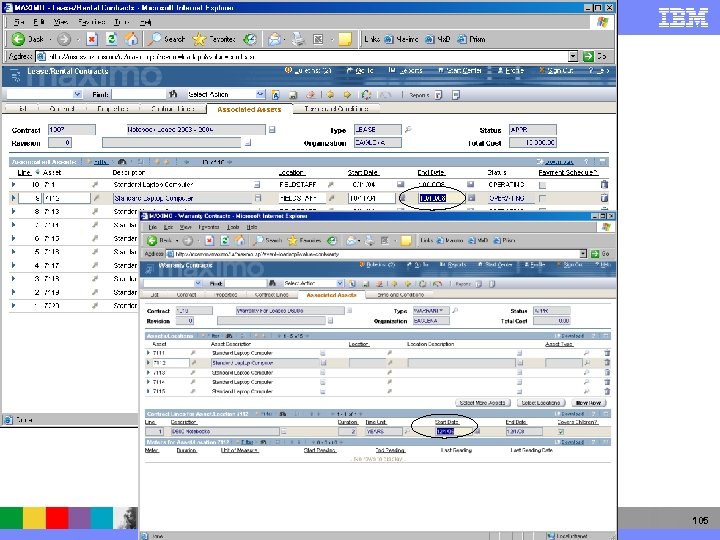Expand asset 7113 row in Warranty Contracts
Image resolution: width=720 pixels, height=540 pixels.
pyautogui.click(x=148, y=372)
